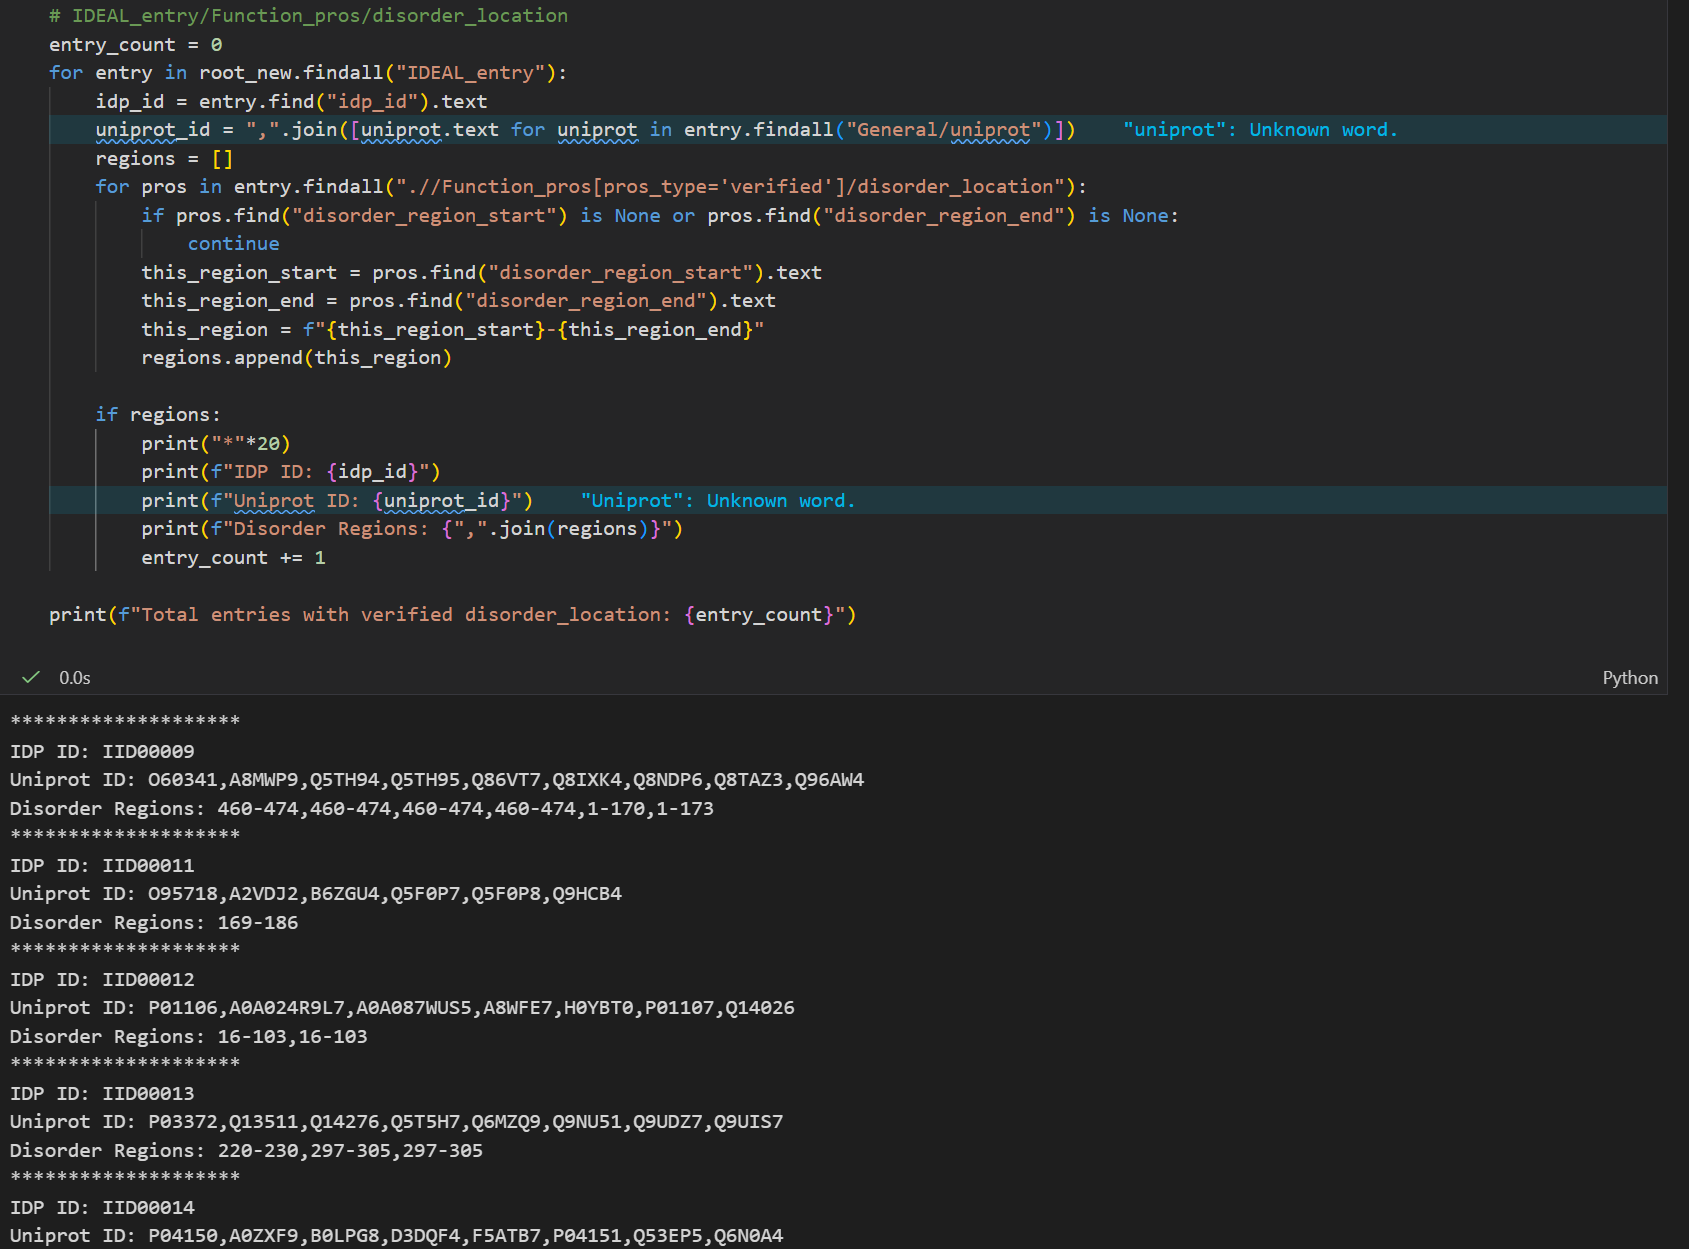Click the lowercase "uniprot": Unknown word. warning
The height and width of the screenshot is (1249, 1689).
1260,130
